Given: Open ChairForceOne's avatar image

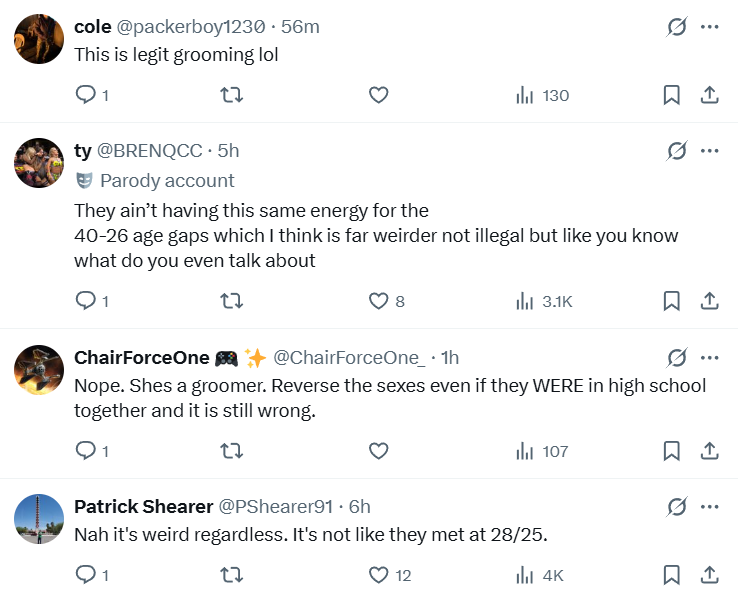Looking at the screenshot, I should [40, 370].
